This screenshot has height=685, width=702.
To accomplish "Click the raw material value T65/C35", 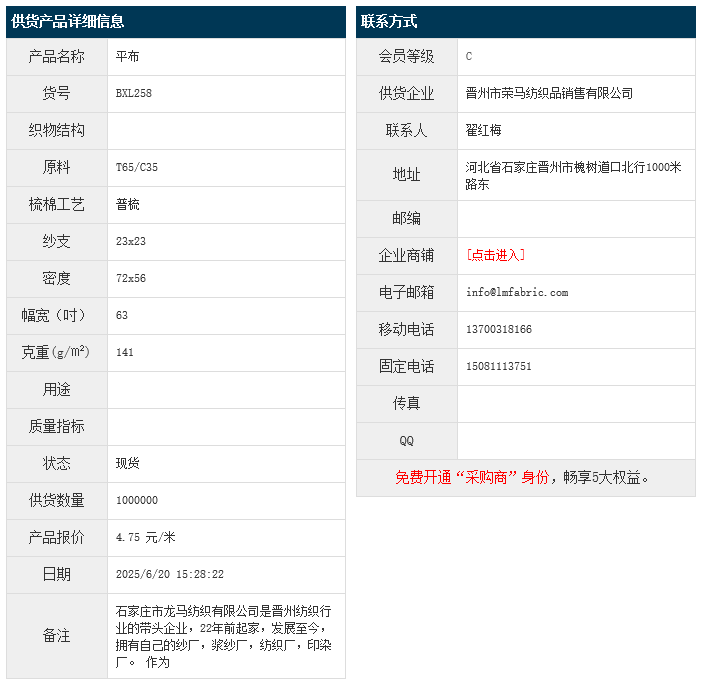I will pyautogui.click(x=137, y=167).
